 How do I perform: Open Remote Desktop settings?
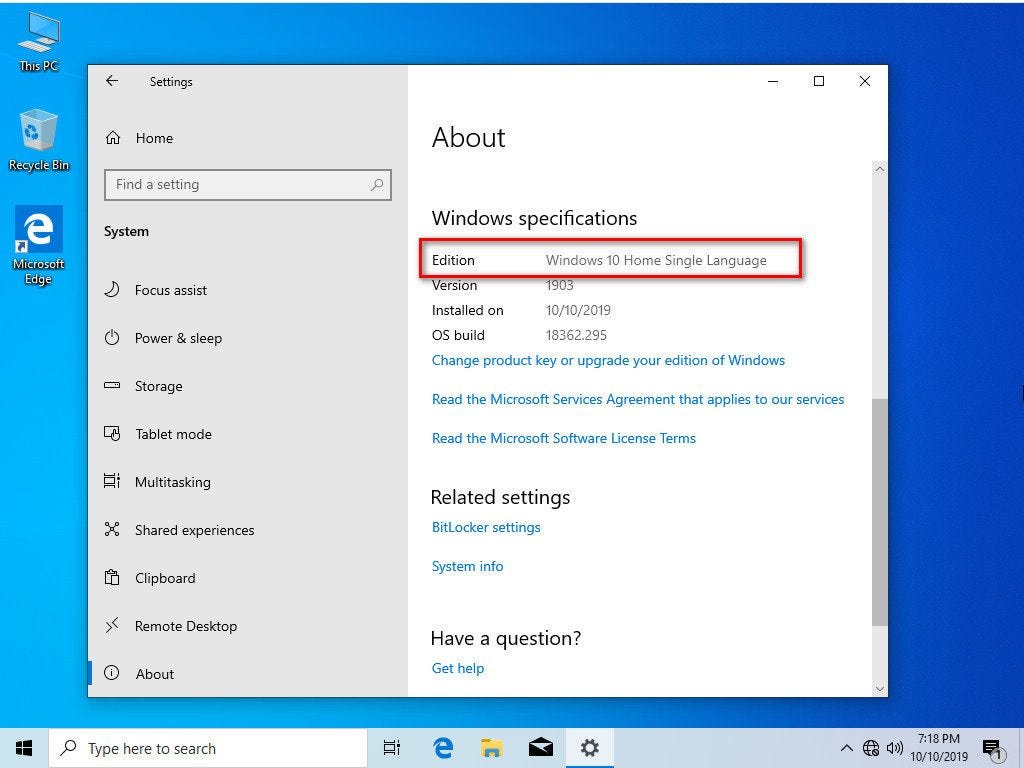pos(186,626)
